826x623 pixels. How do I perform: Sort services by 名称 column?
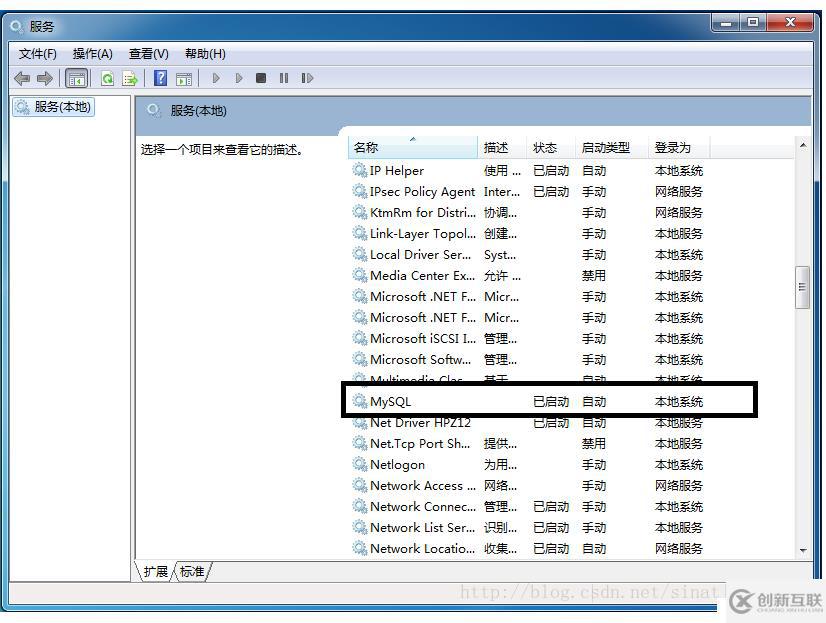[365, 147]
